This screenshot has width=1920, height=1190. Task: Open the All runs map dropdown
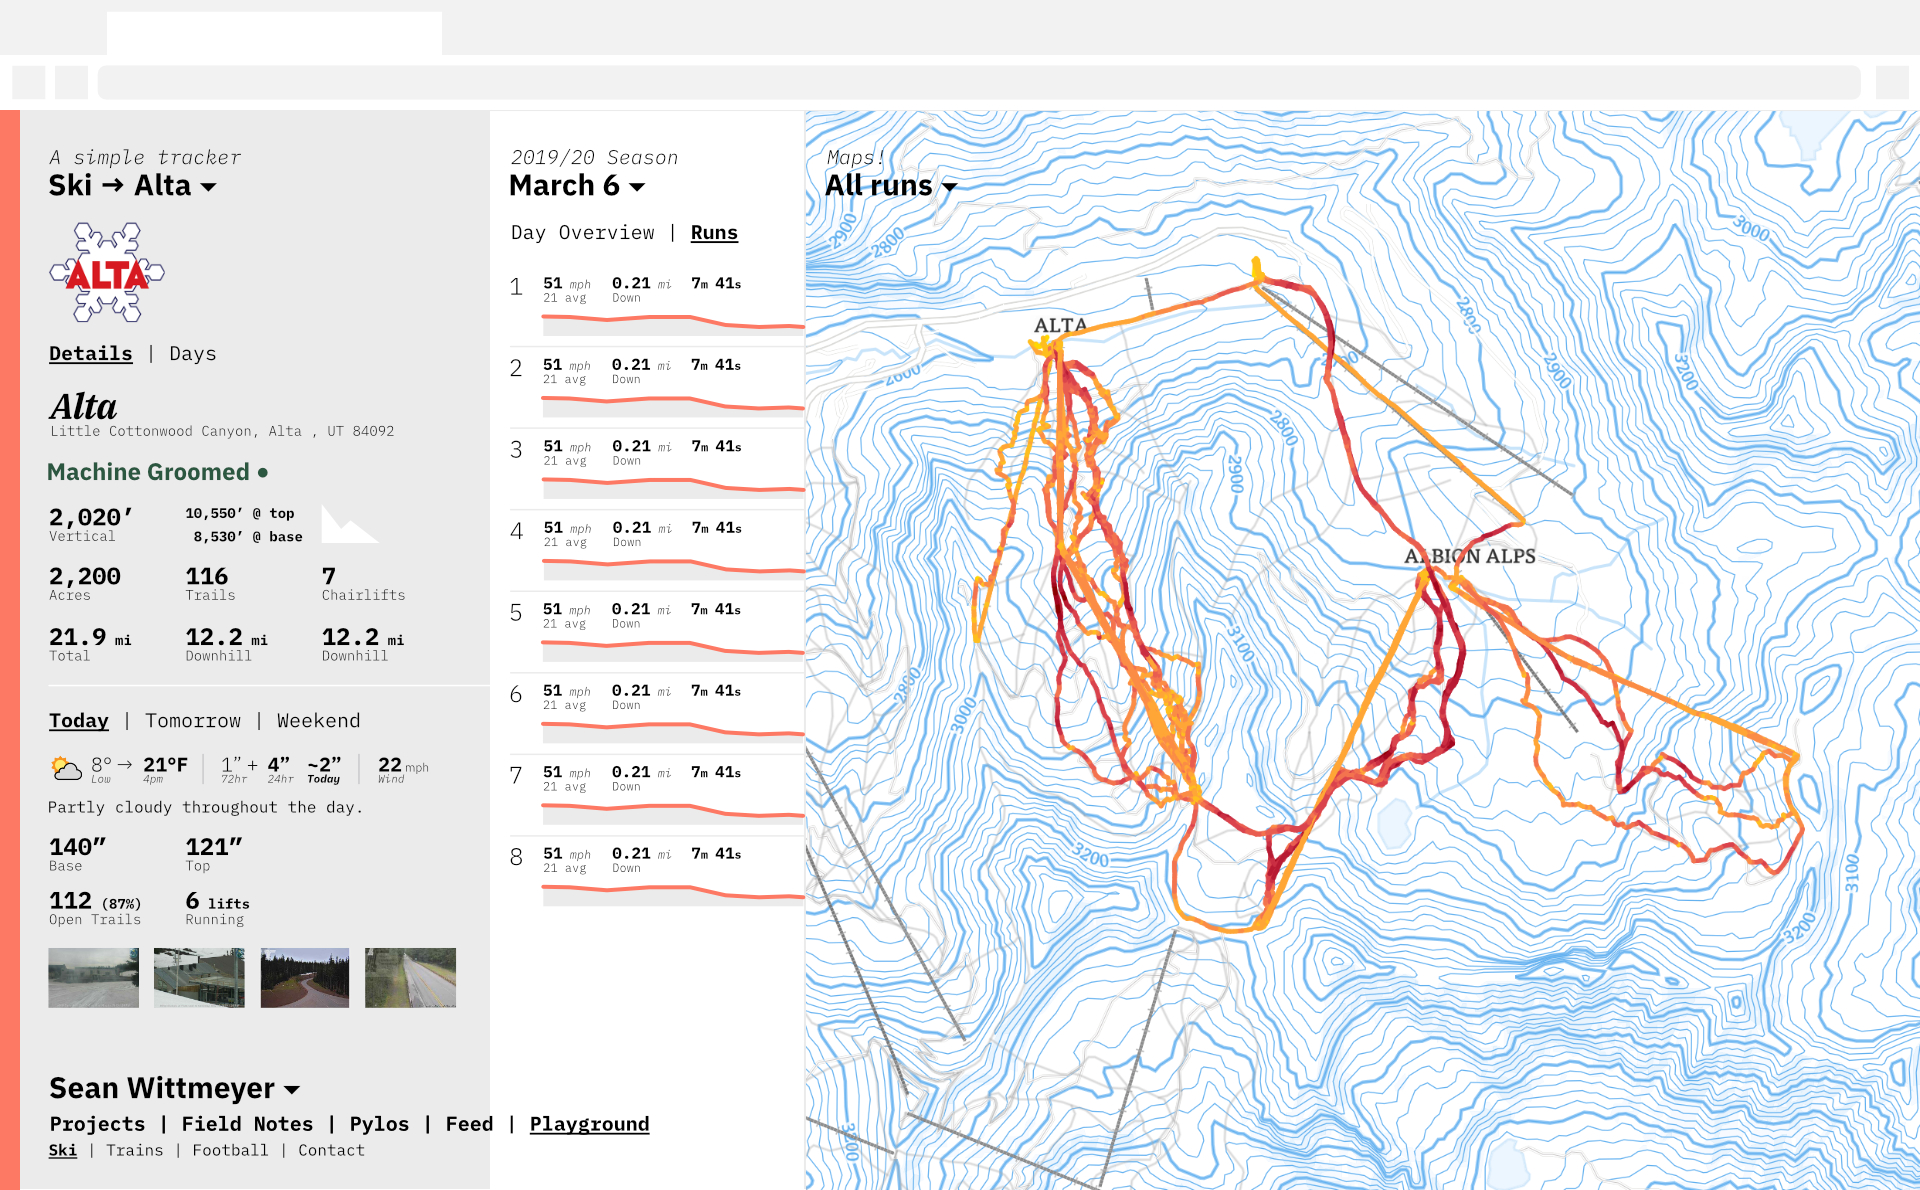click(949, 187)
